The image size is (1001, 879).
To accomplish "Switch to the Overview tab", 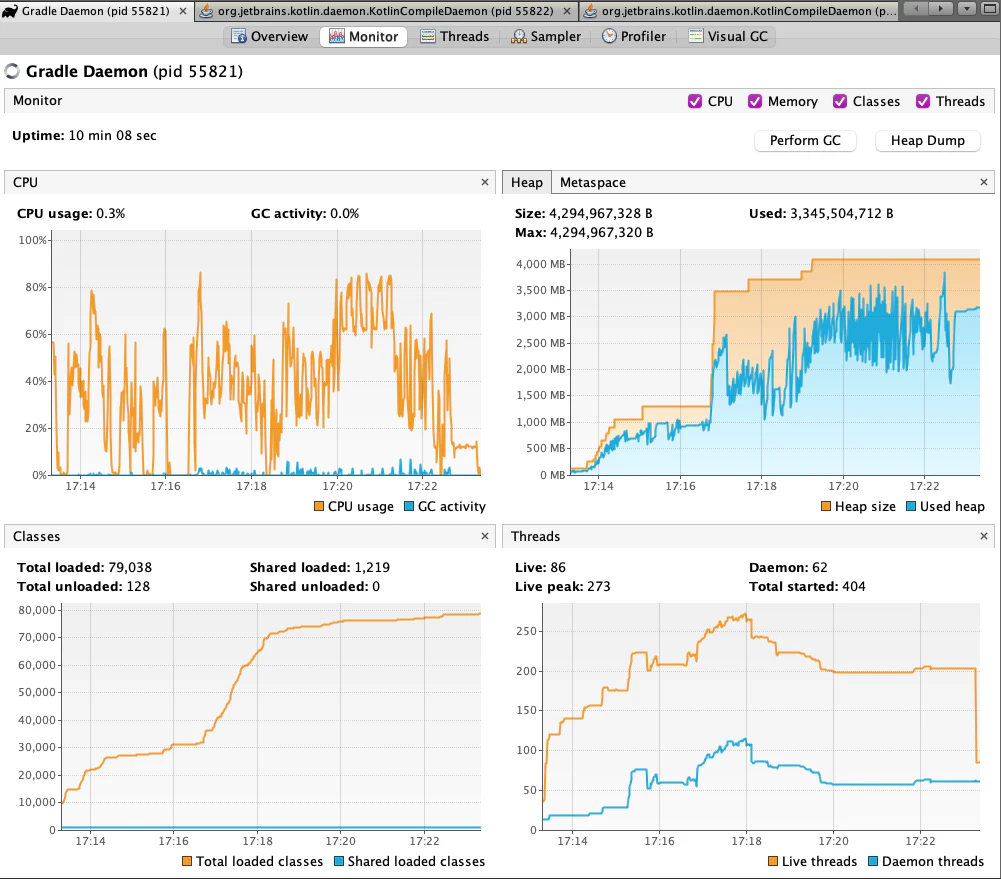I will click(269, 36).
